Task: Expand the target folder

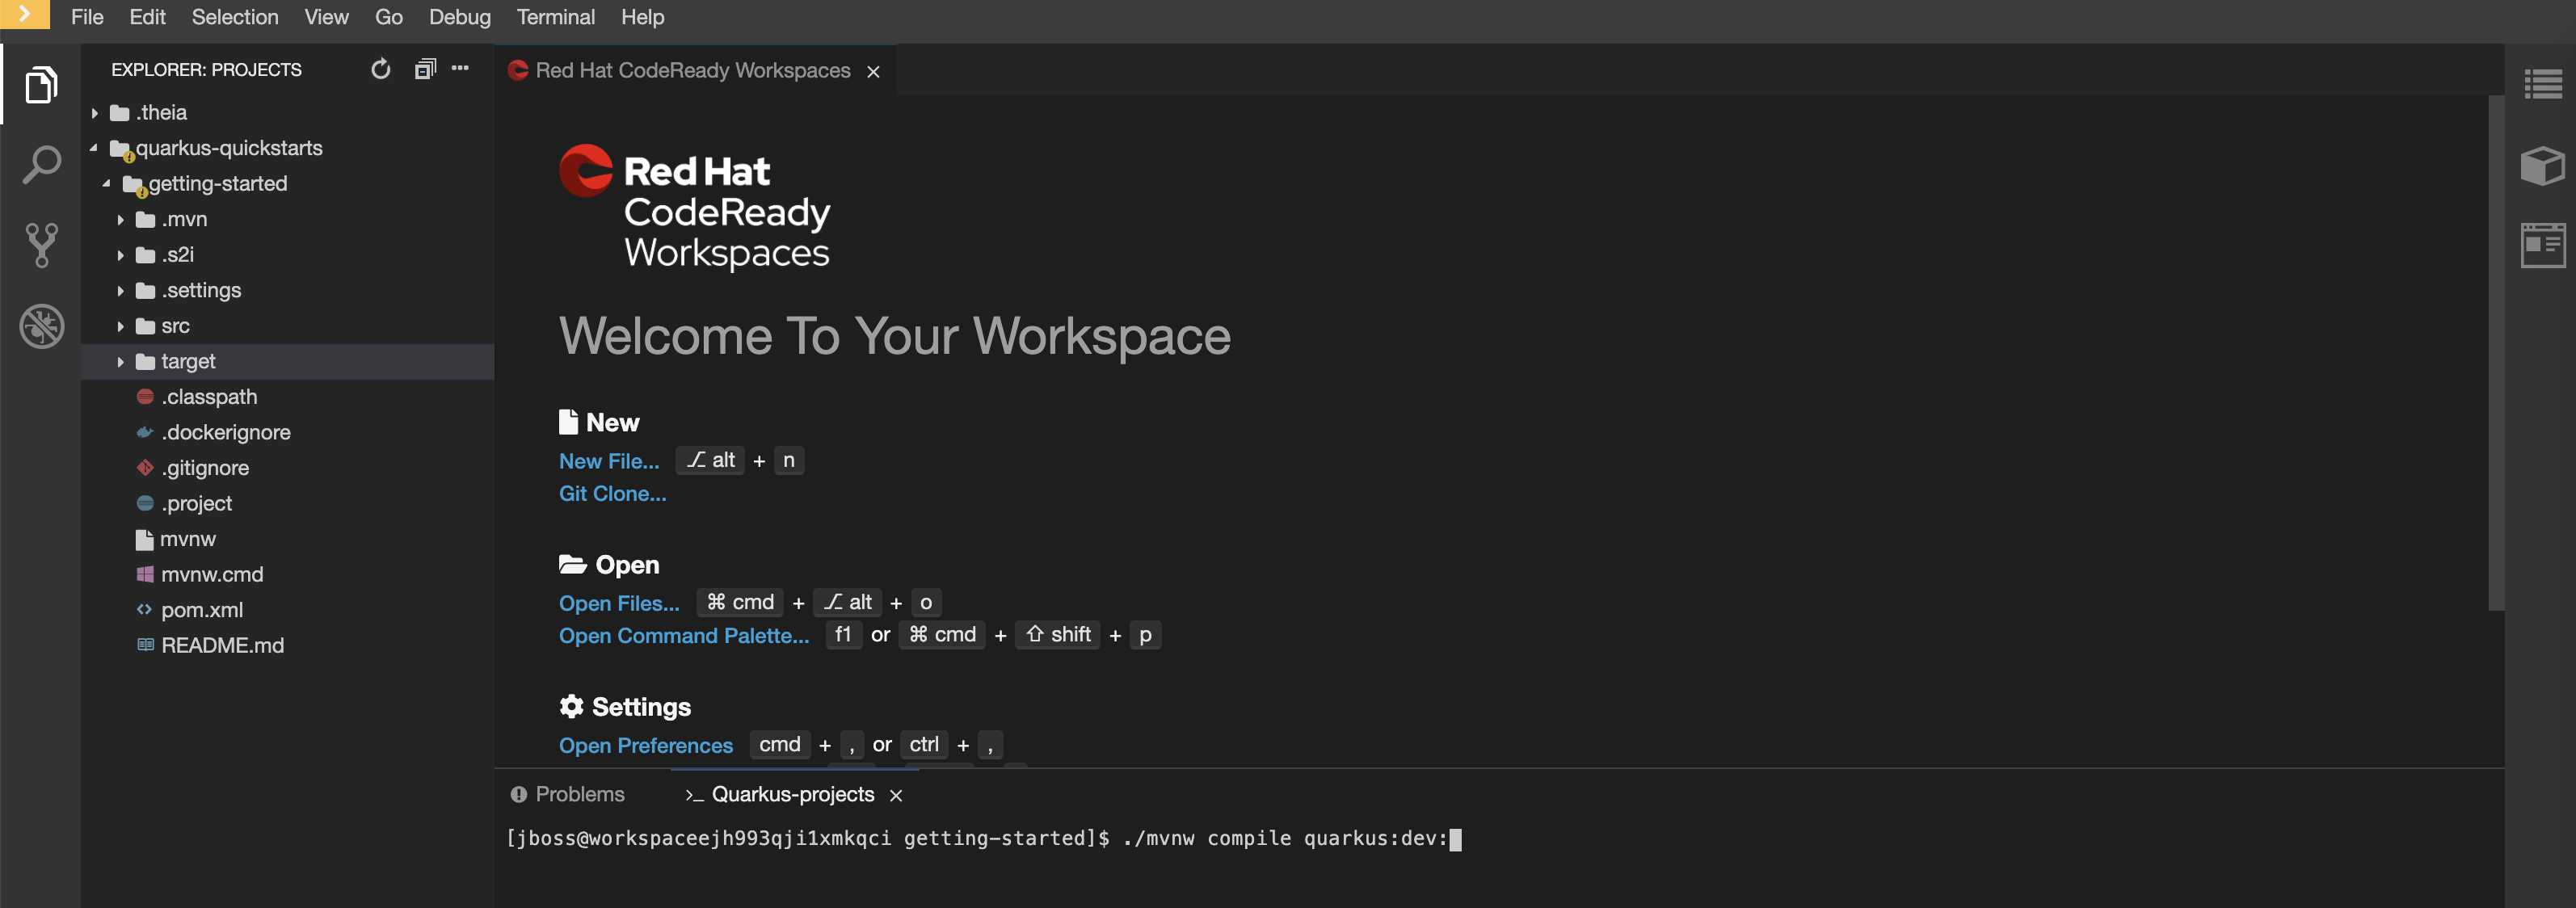Action: (121, 362)
